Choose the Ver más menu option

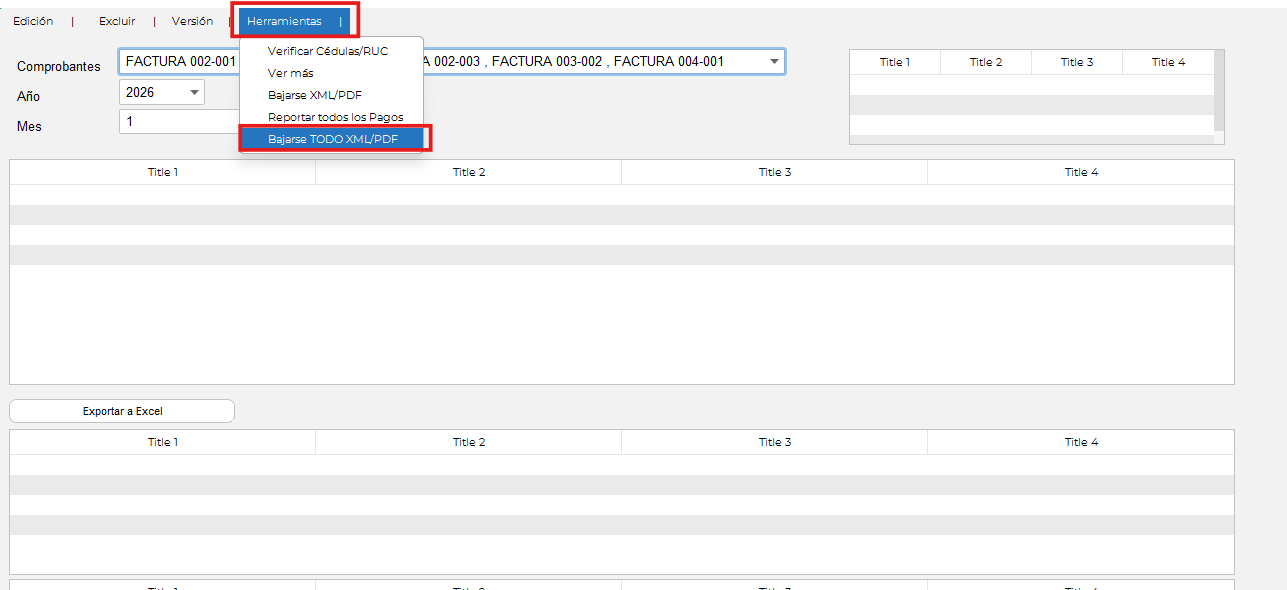(x=290, y=73)
